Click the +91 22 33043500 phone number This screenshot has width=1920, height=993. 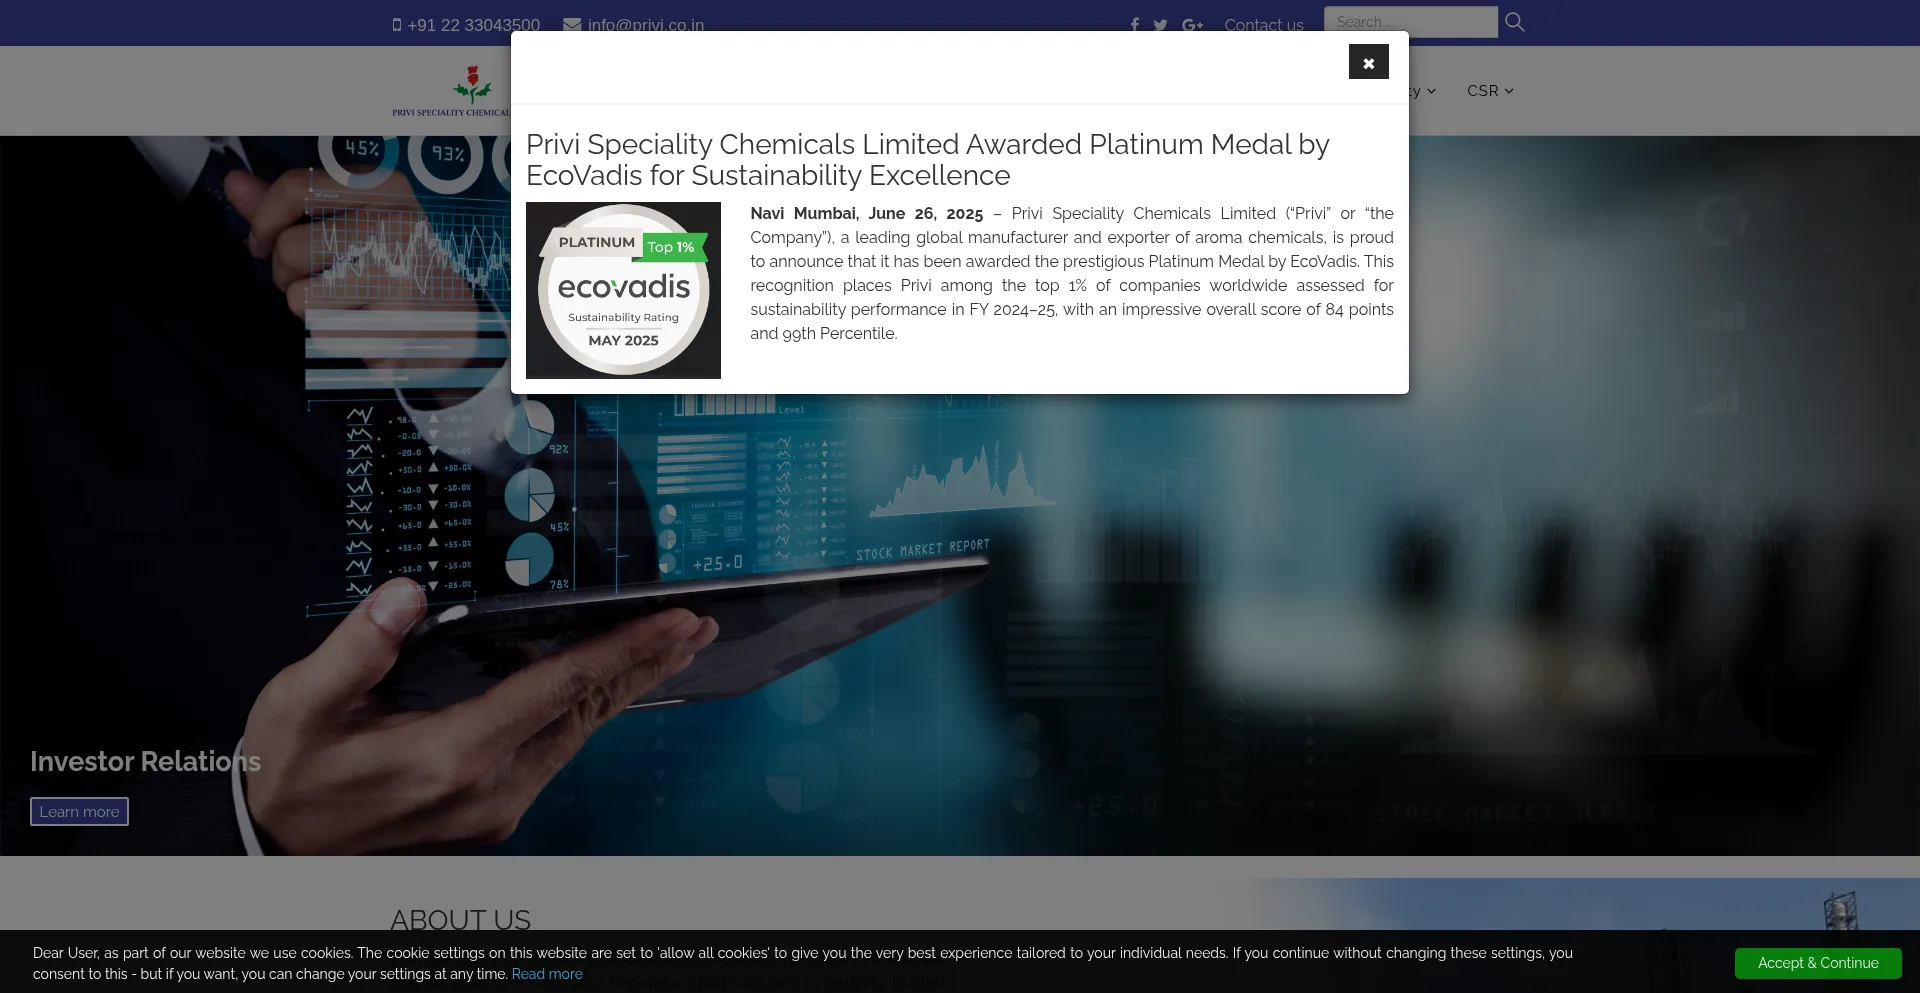(473, 25)
